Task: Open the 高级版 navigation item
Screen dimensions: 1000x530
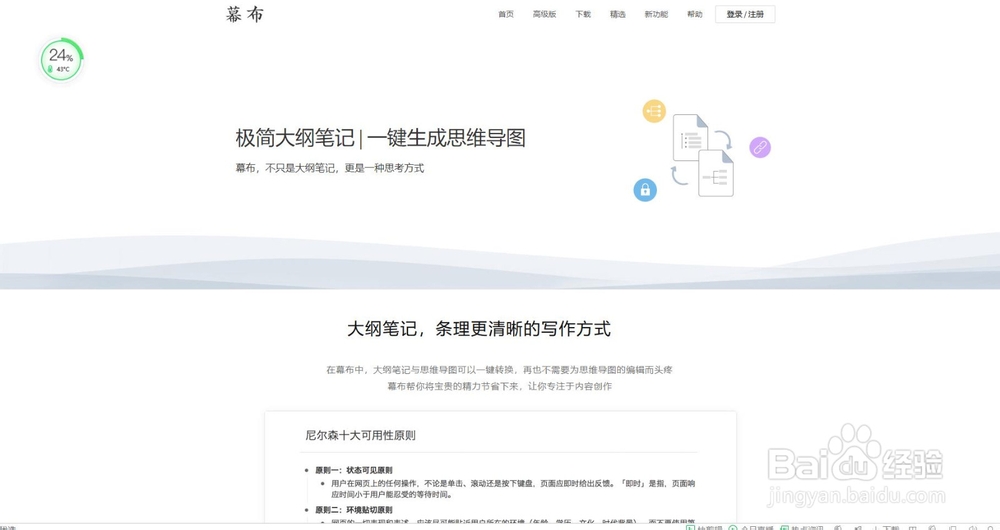Action: pos(544,14)
